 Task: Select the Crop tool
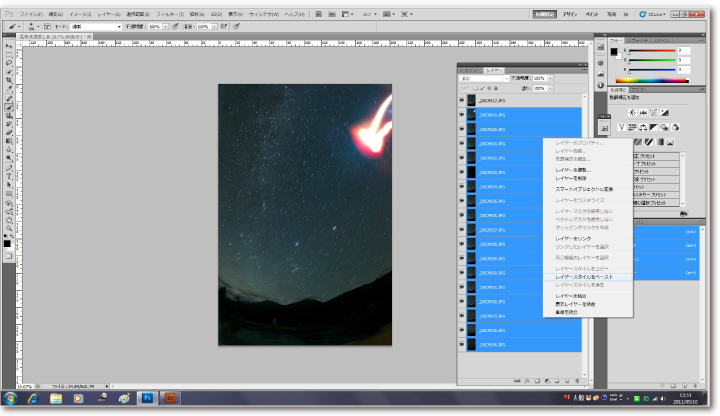tap(9, 80)
